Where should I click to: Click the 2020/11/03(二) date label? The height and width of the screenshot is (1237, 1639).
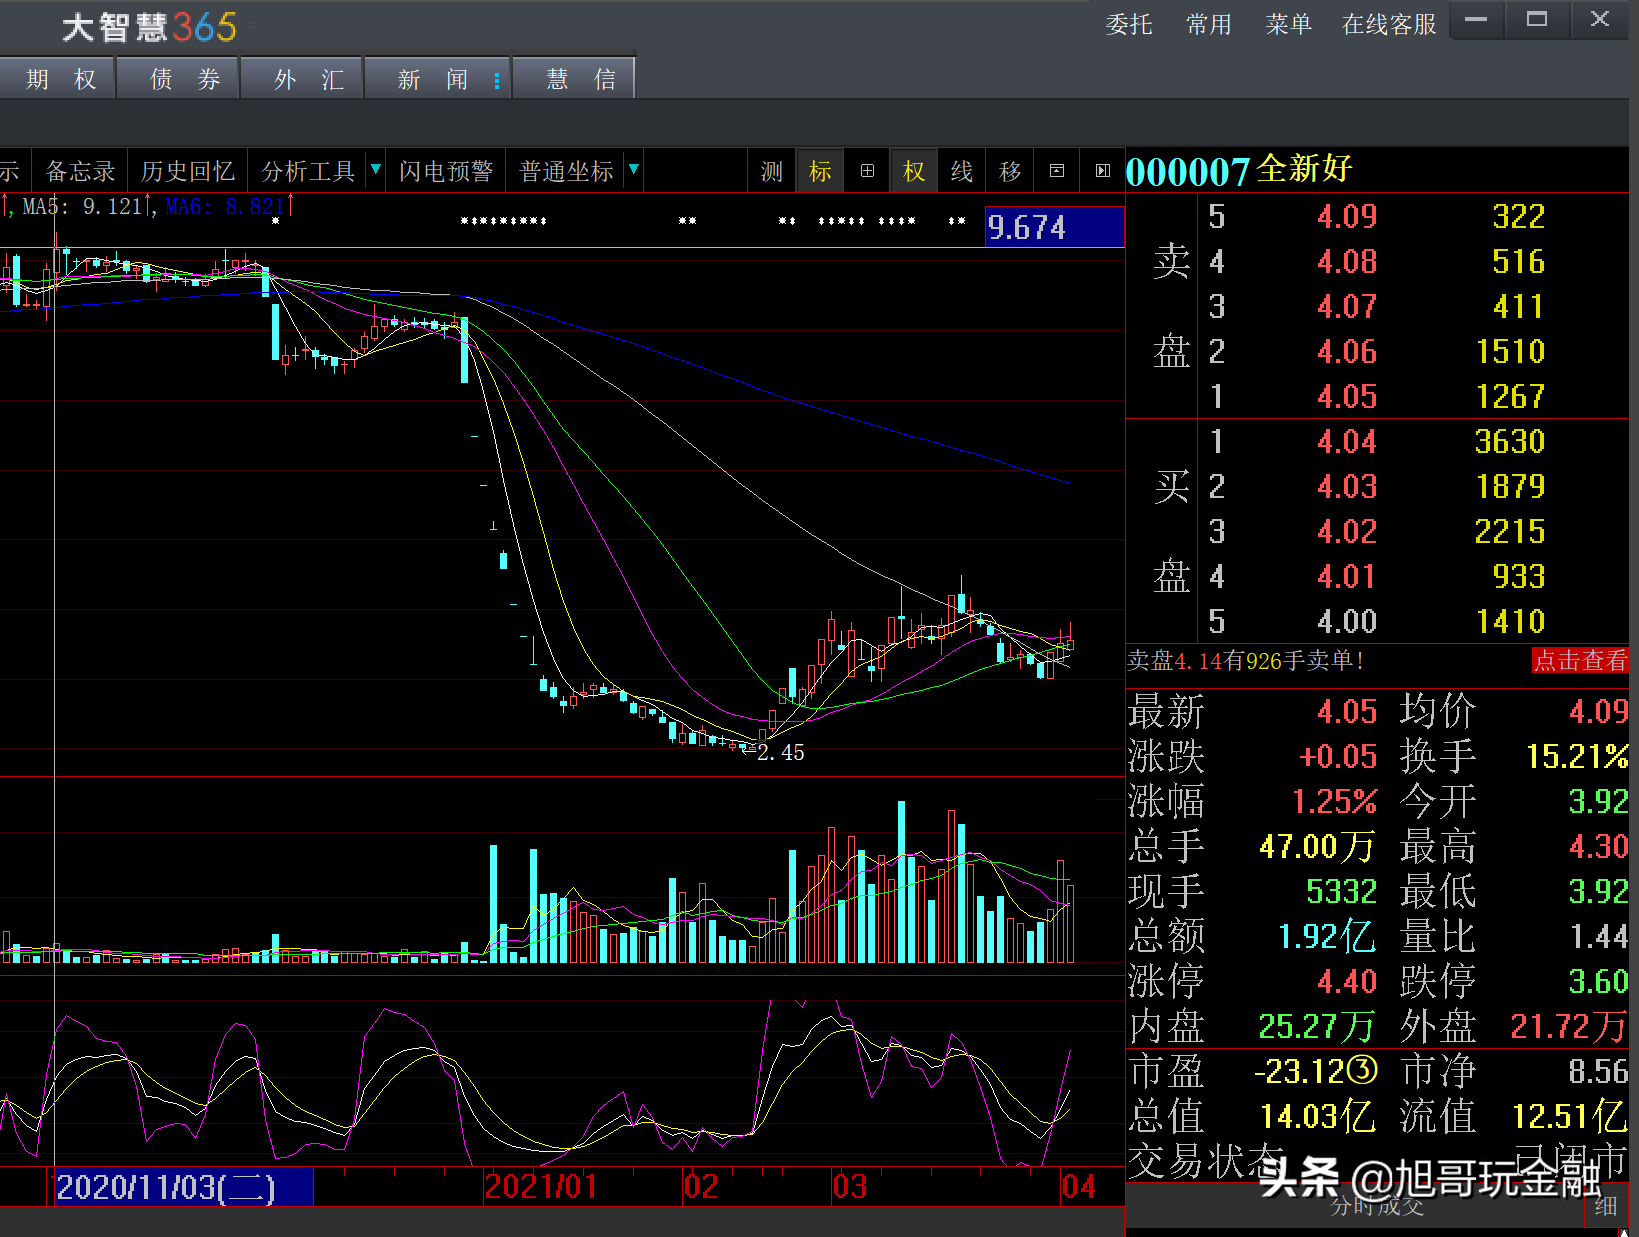point(184,1187)
